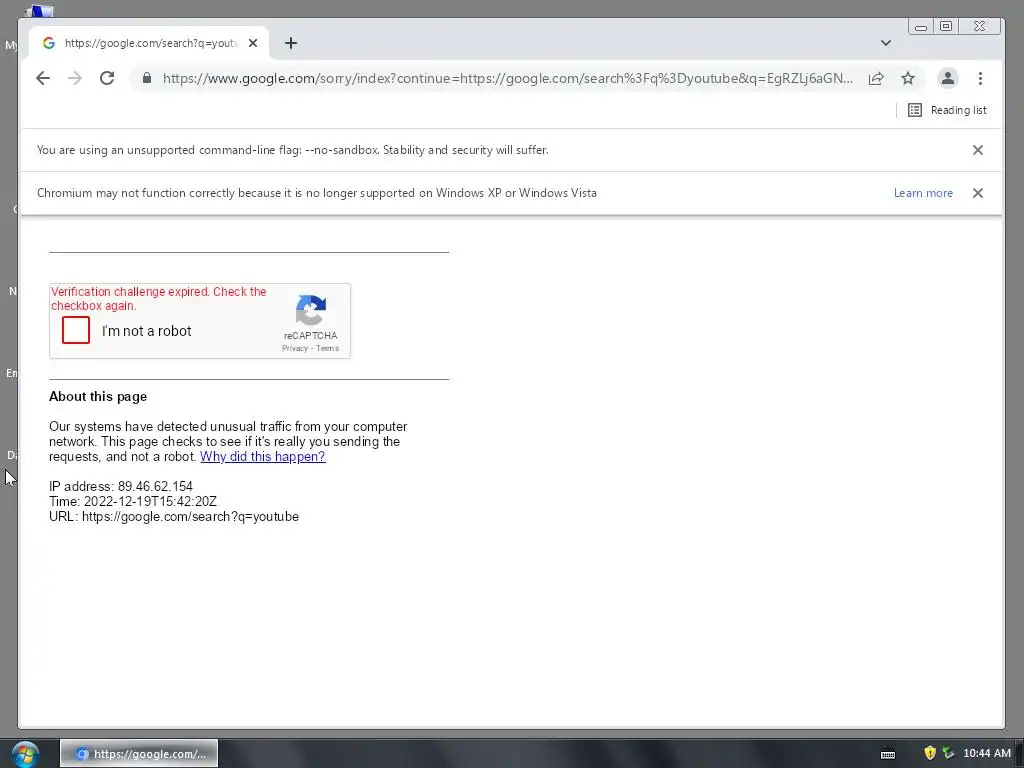Viewport: 1024px width, 768px height.
Task: Dismiss the no-sandbox warning bar
Action: 978,150
